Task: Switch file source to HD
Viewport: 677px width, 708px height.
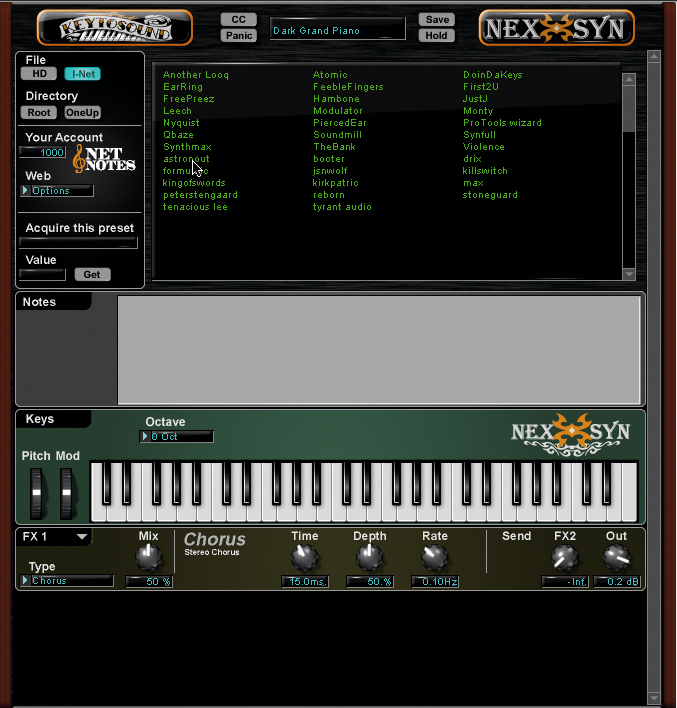Action: point(39,74)
